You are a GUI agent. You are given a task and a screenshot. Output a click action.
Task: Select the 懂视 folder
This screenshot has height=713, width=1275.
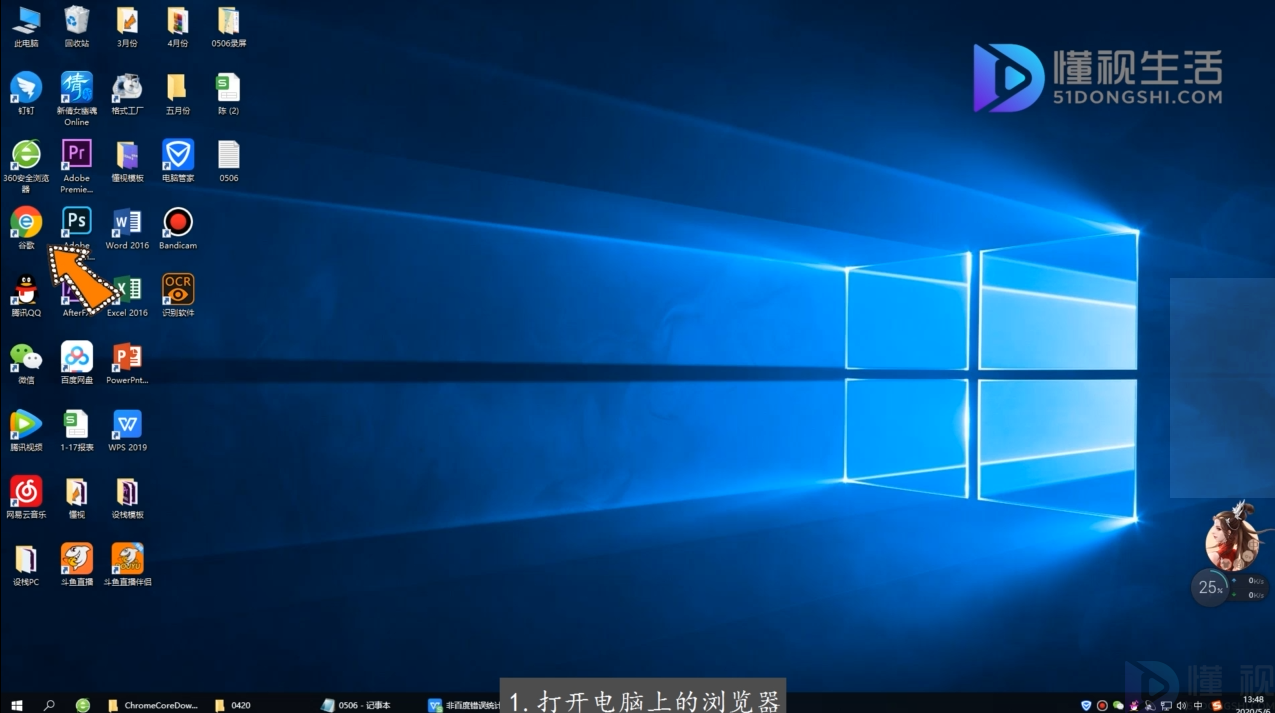click(77, 497)
